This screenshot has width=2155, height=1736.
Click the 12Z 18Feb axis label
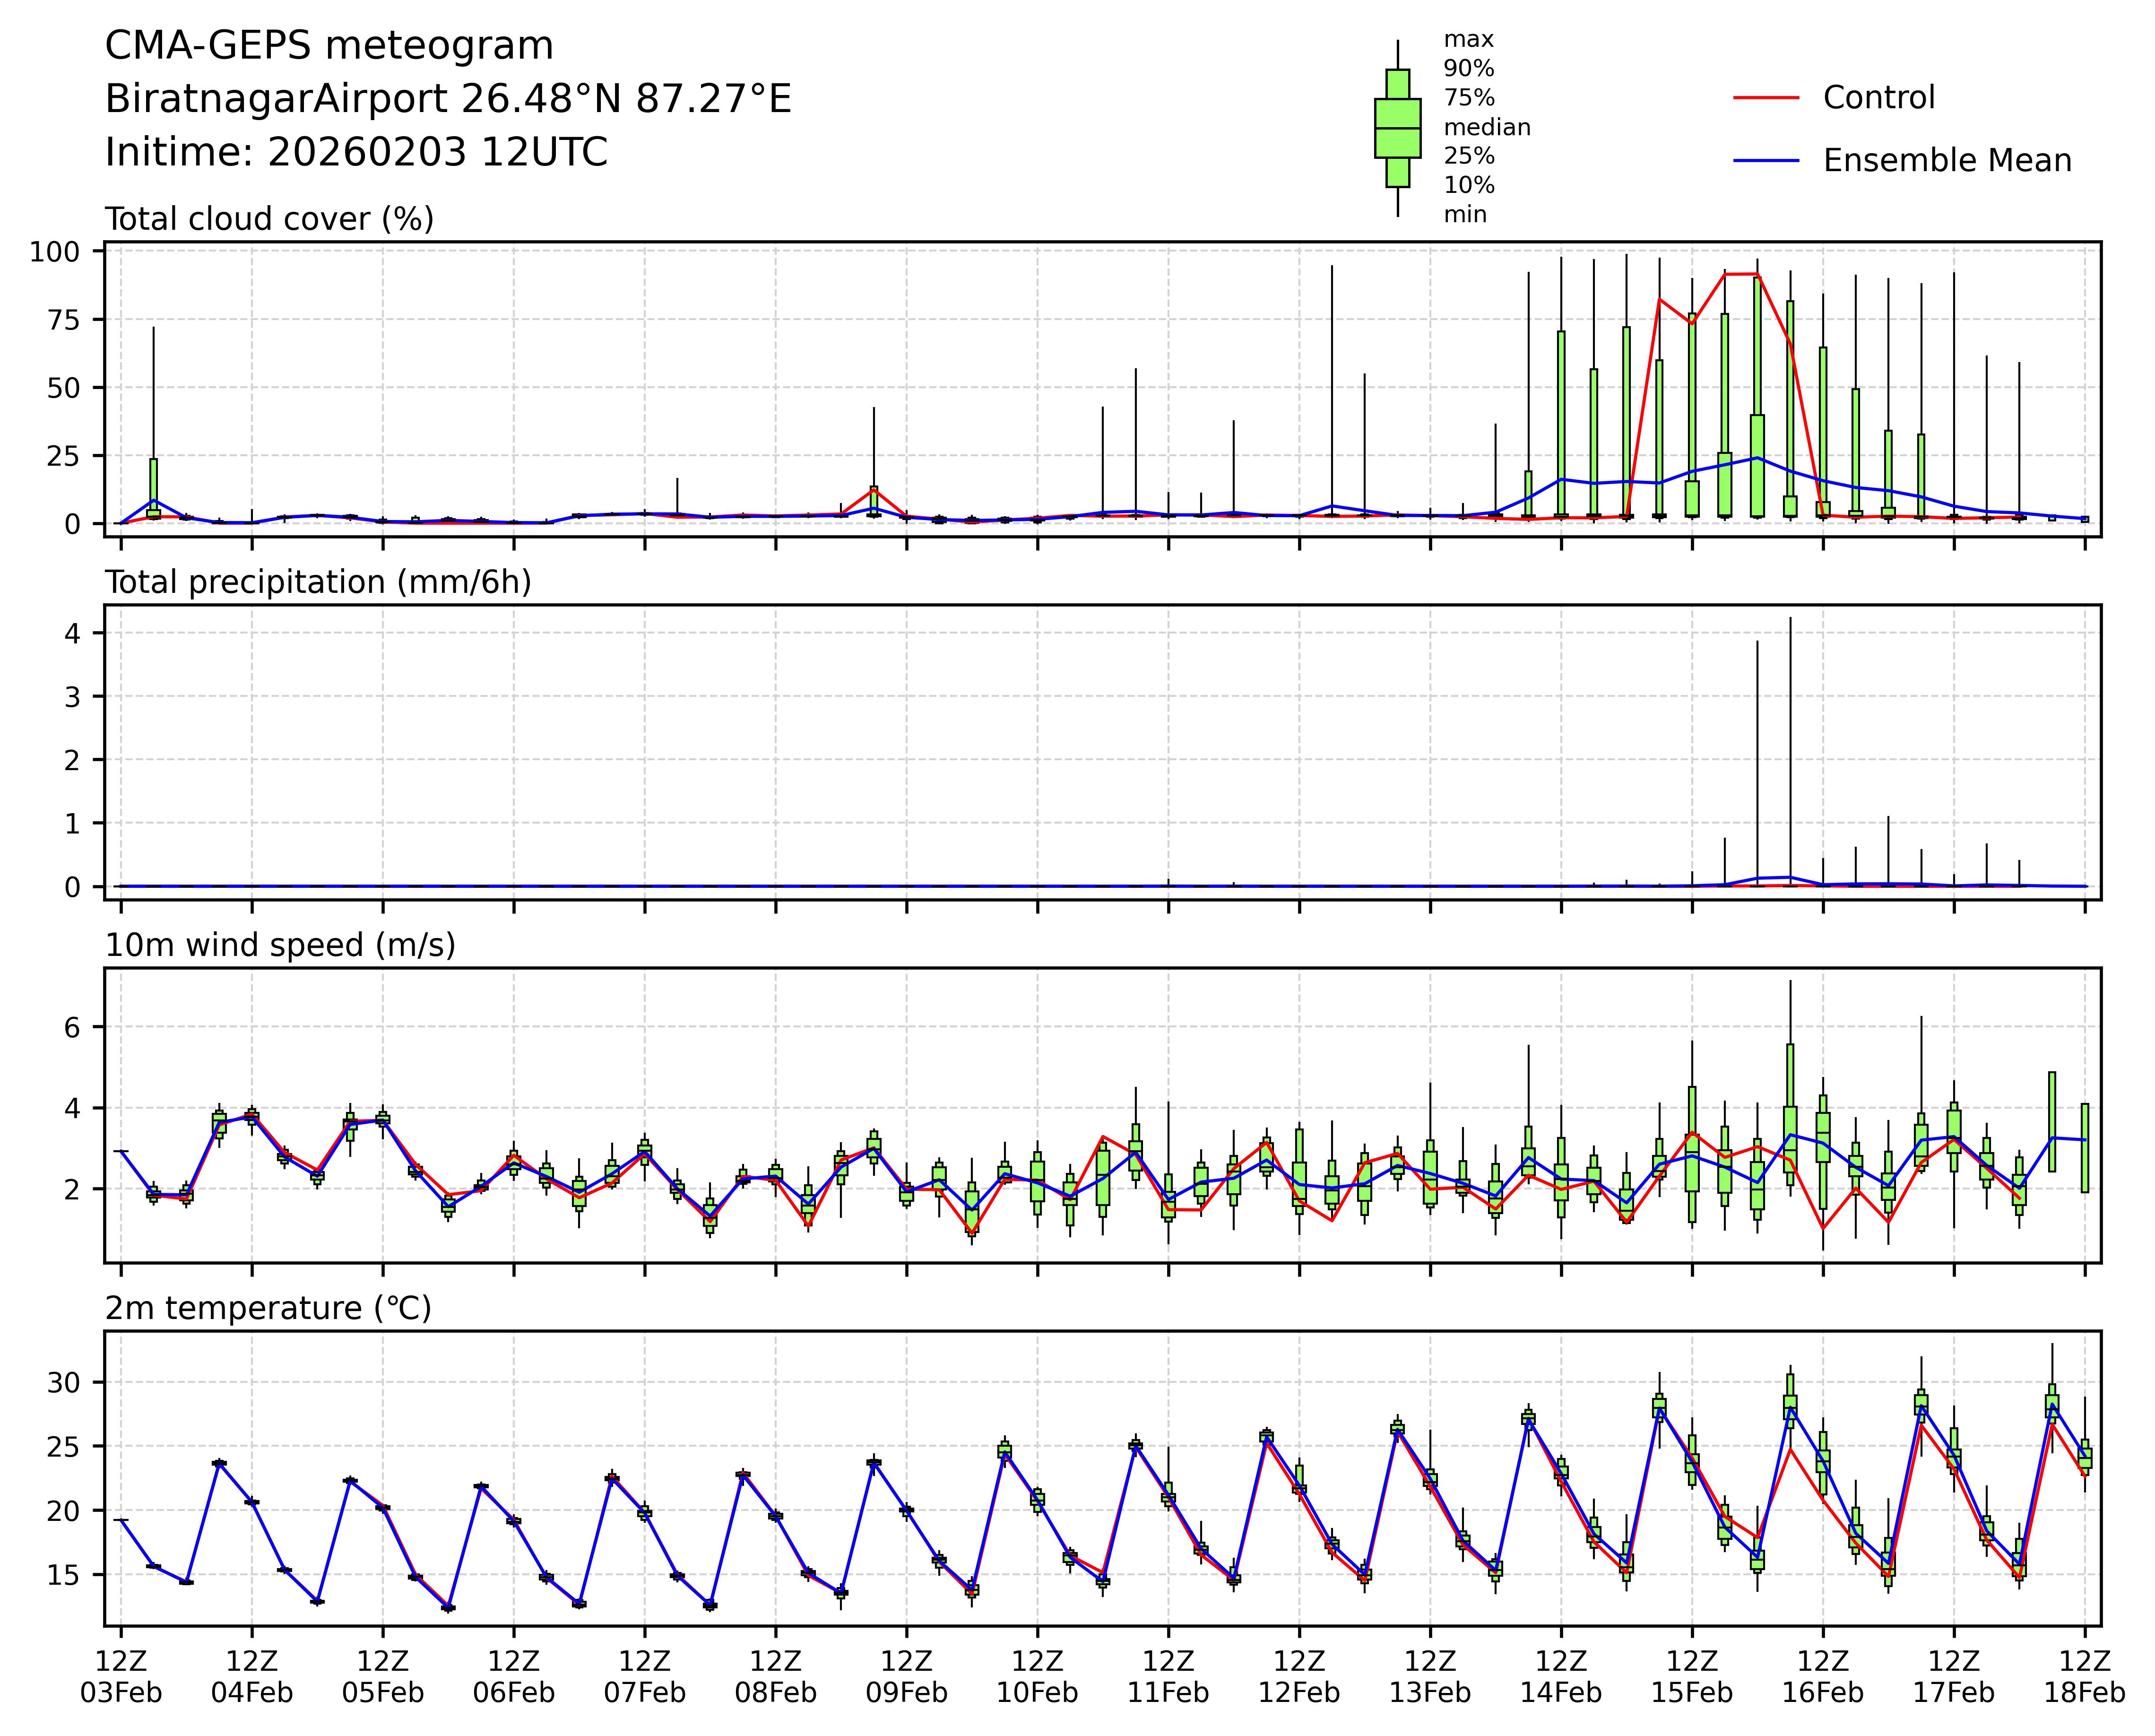point(2084,1677)
